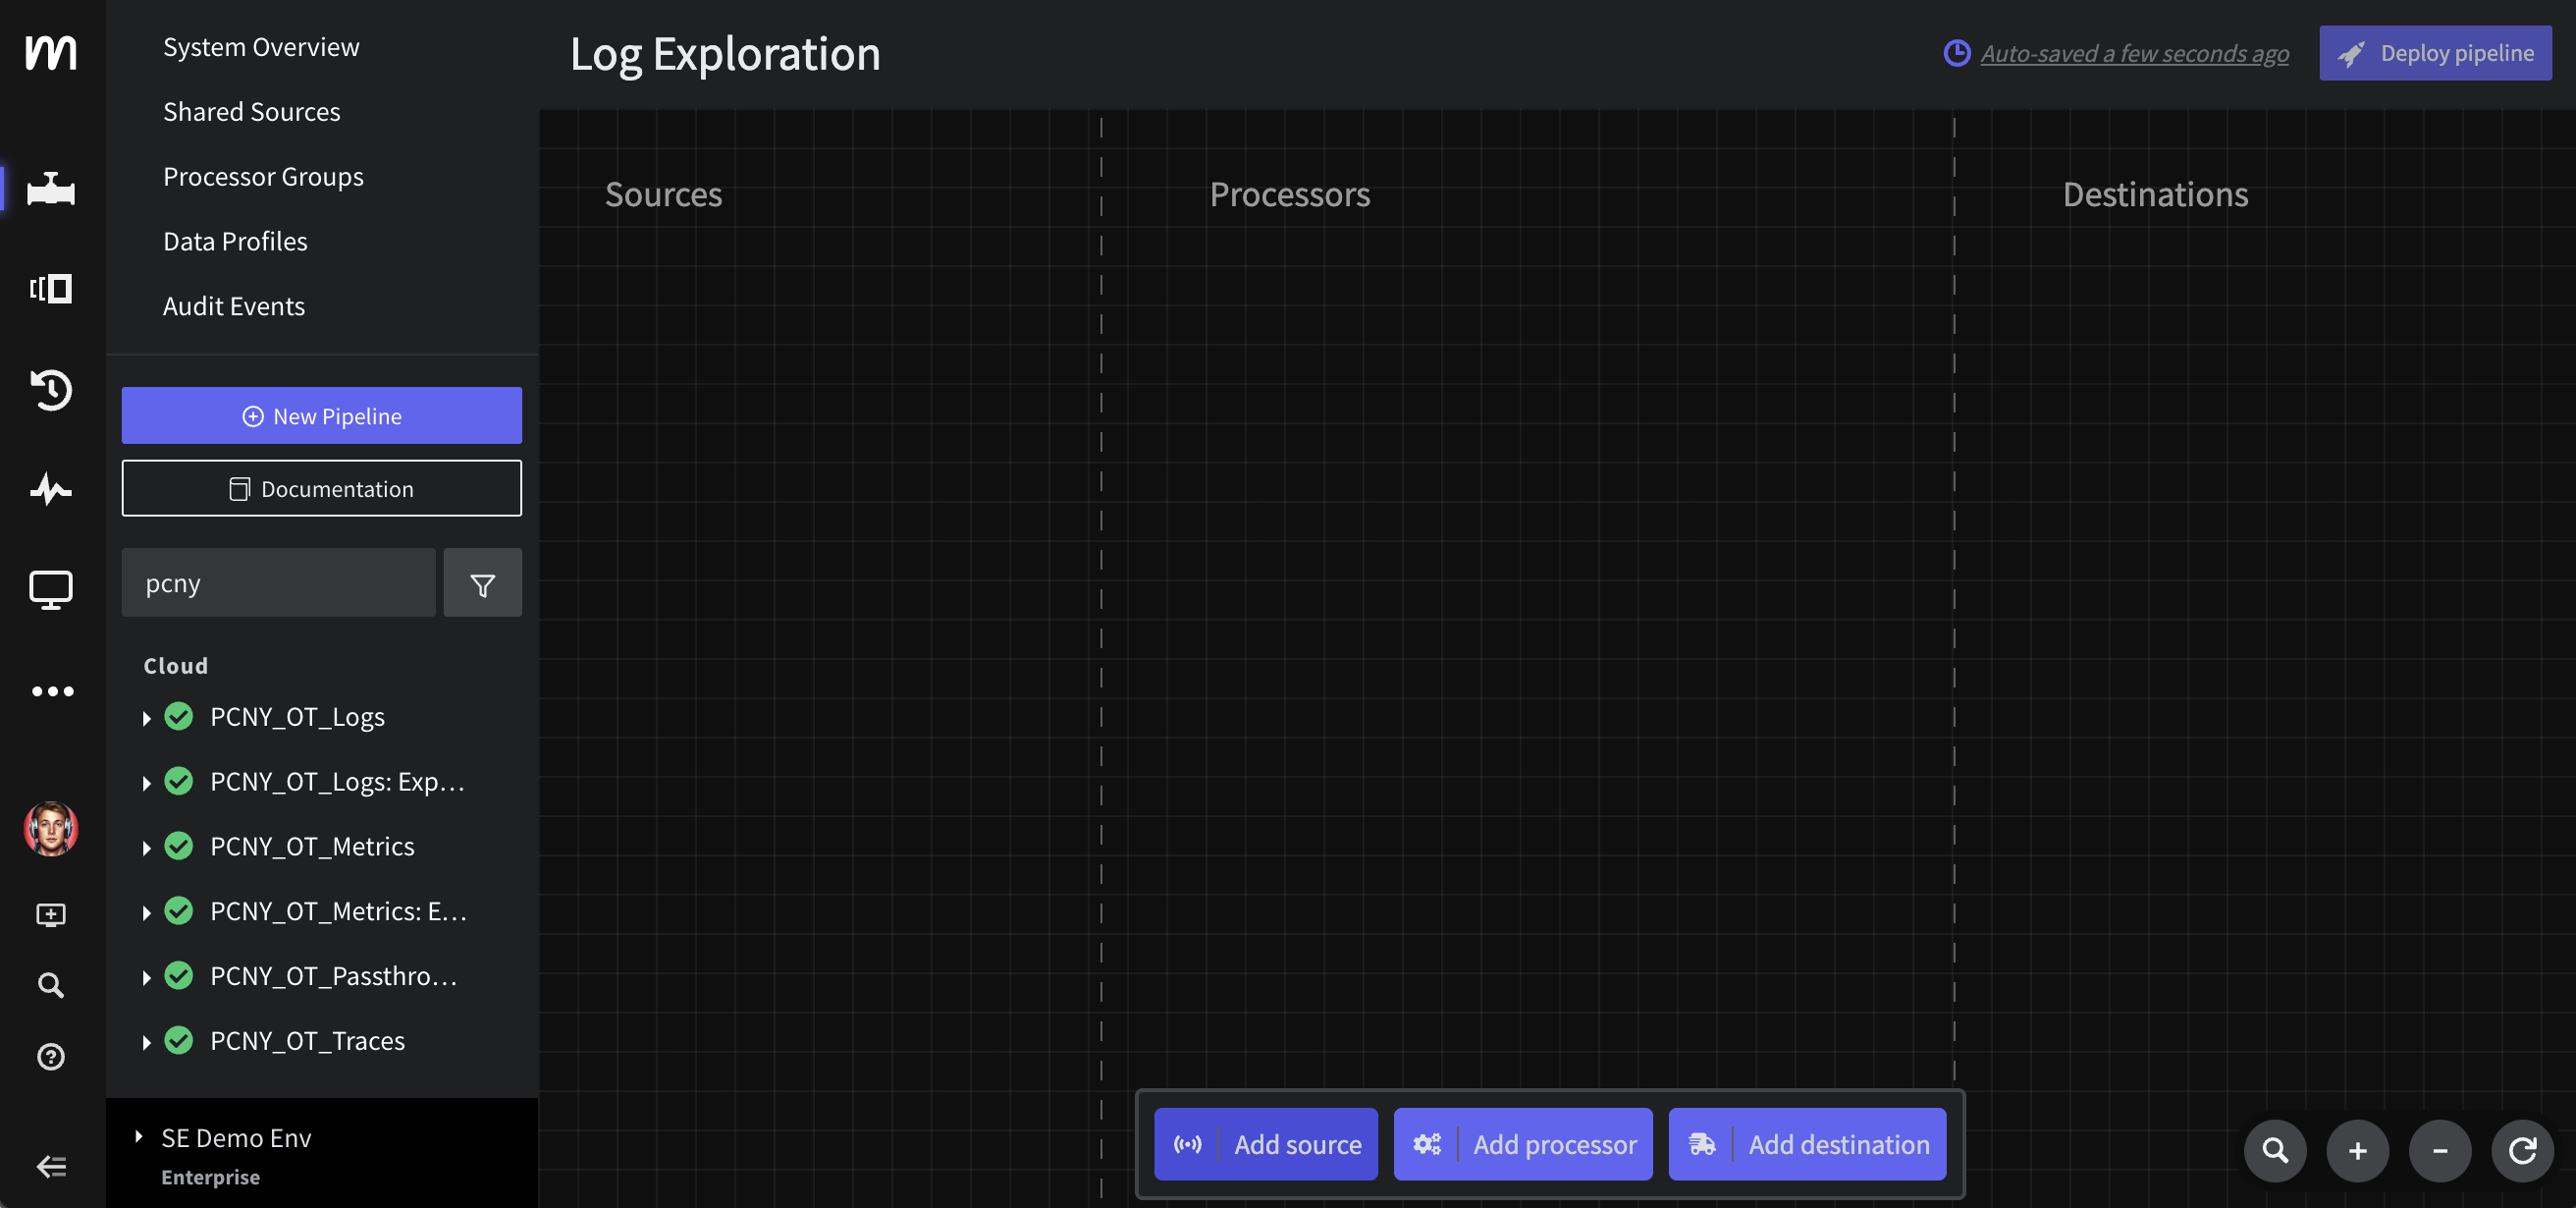Screen dimensions: 2576x1208
Task: Open the help question mark icon
Action: 51,1057
